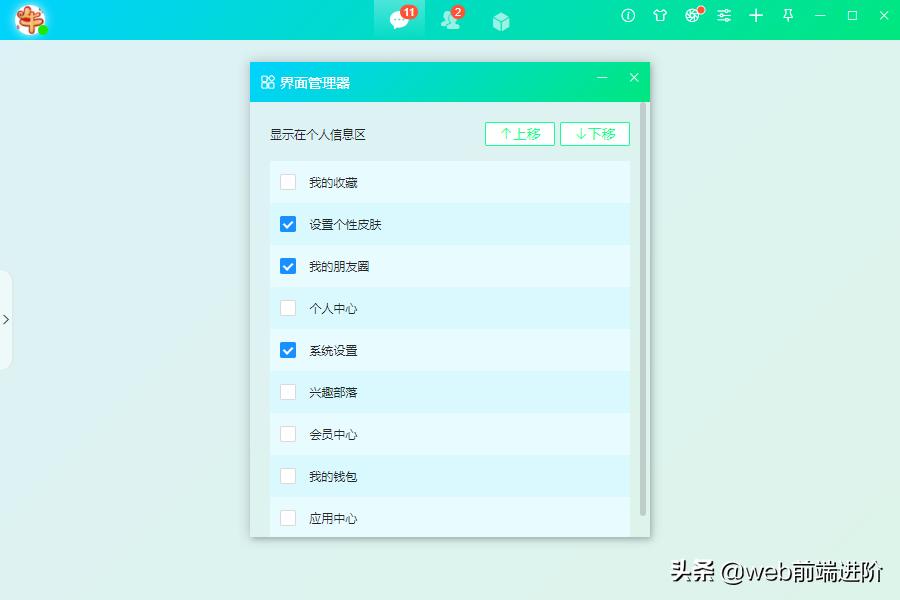
Task: Check the 我的收藏 checkbox
Action: tap(287, 182)
